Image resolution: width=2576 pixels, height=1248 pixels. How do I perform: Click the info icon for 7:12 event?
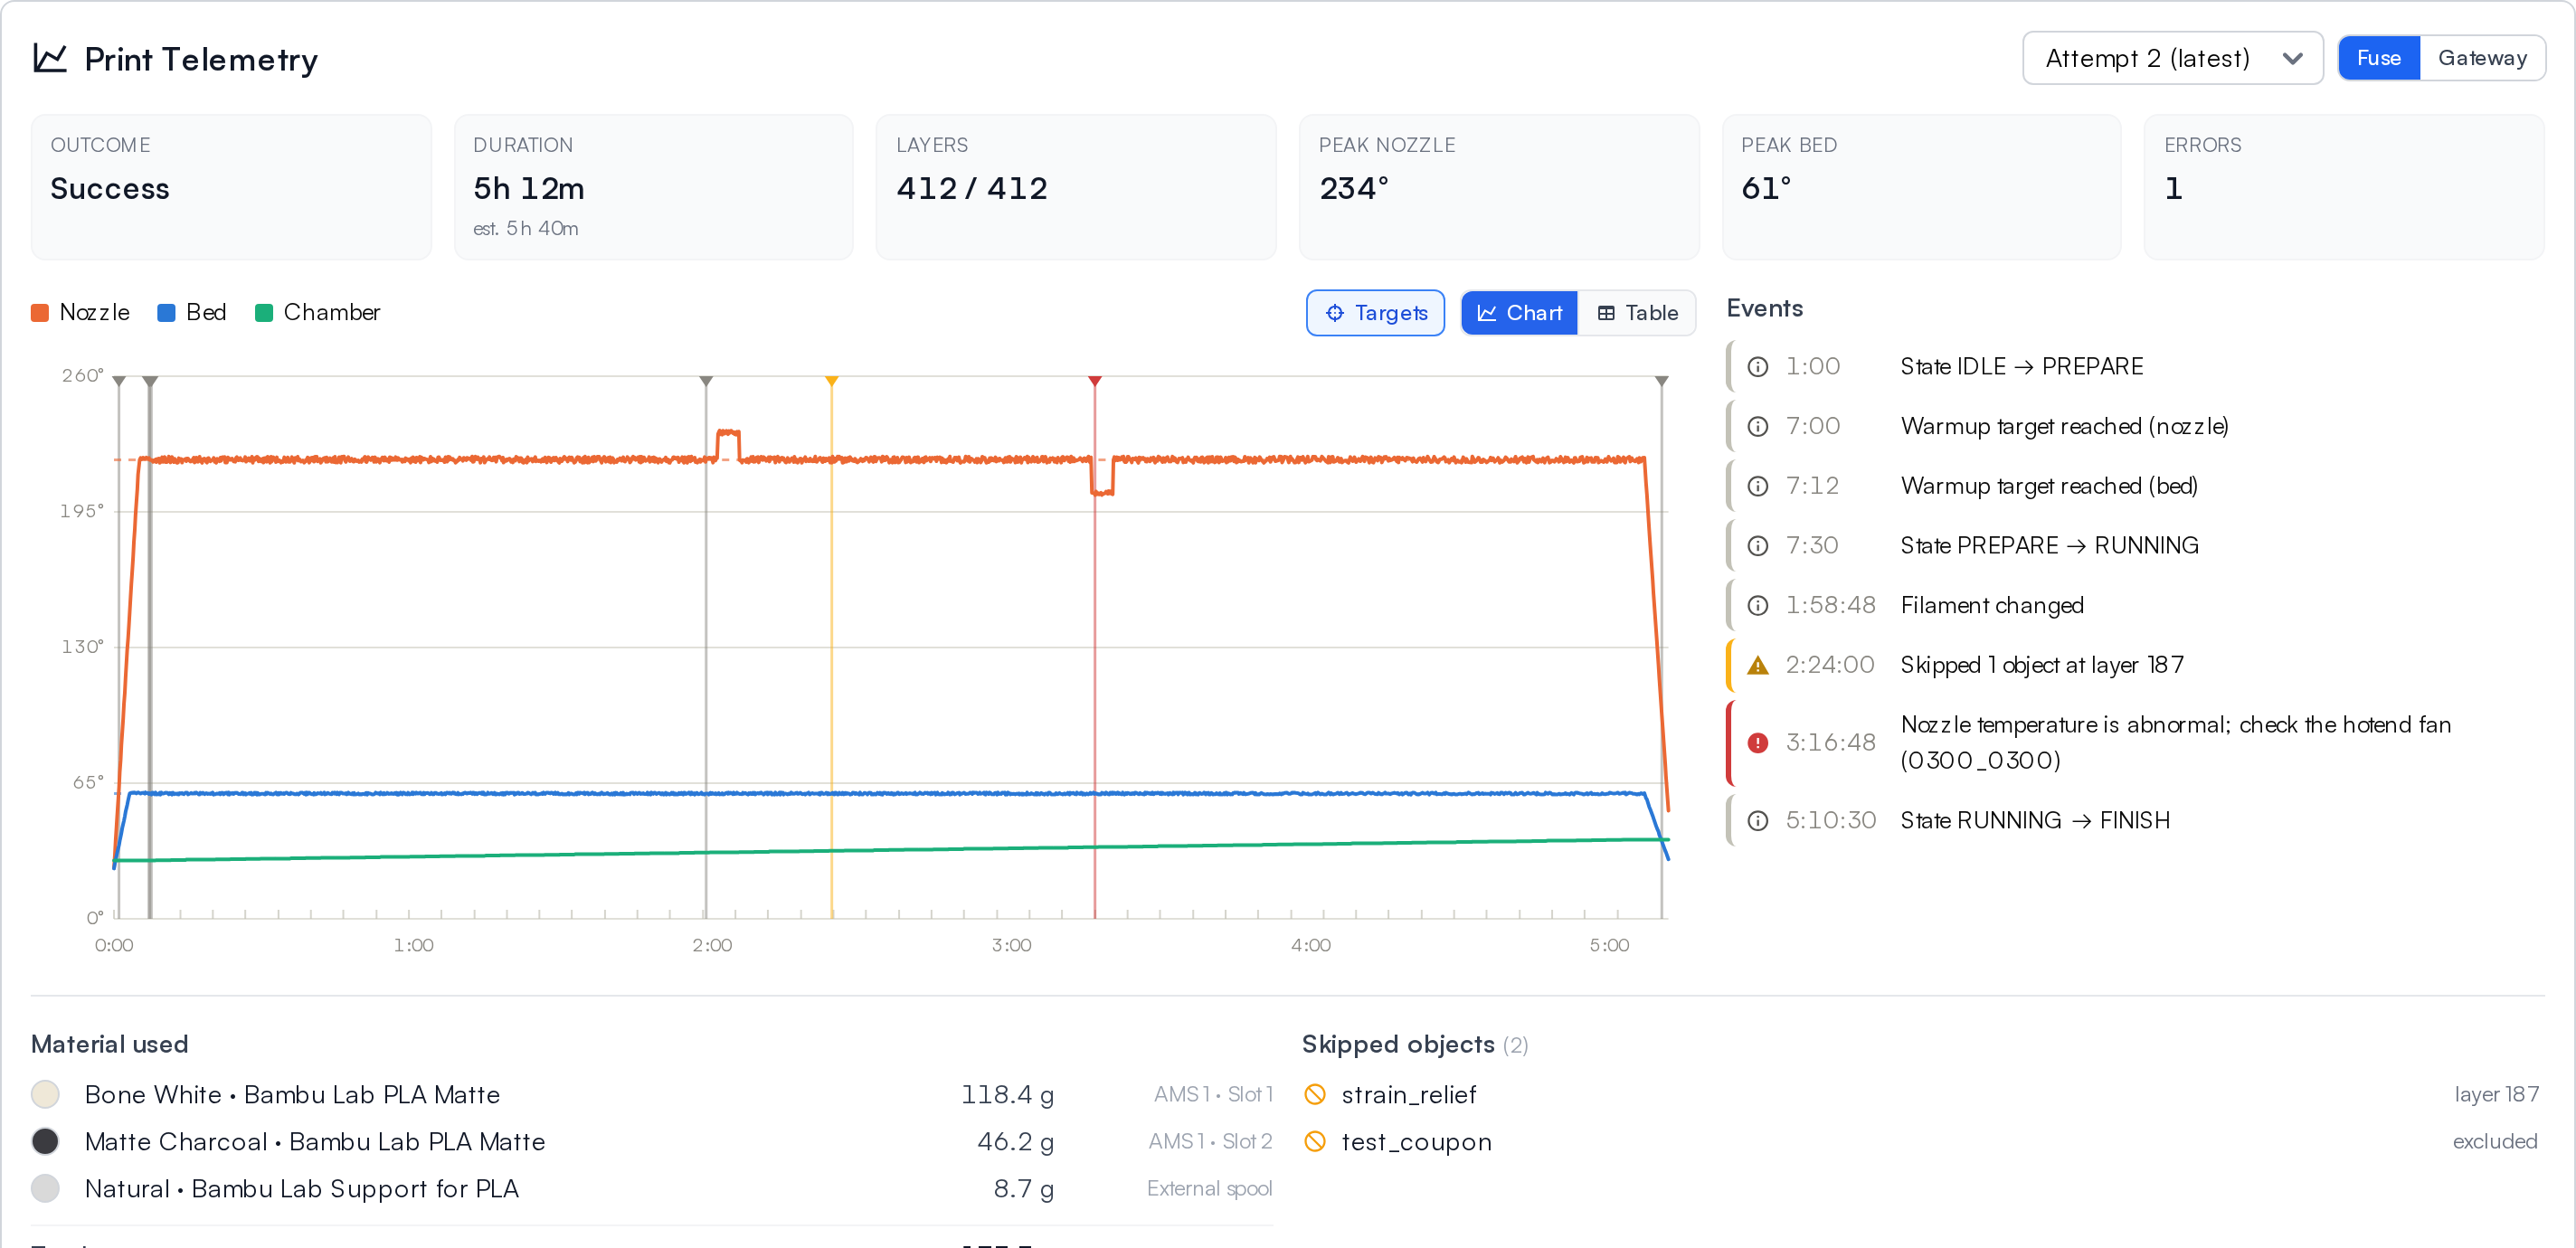click(x=1757, y=486)
